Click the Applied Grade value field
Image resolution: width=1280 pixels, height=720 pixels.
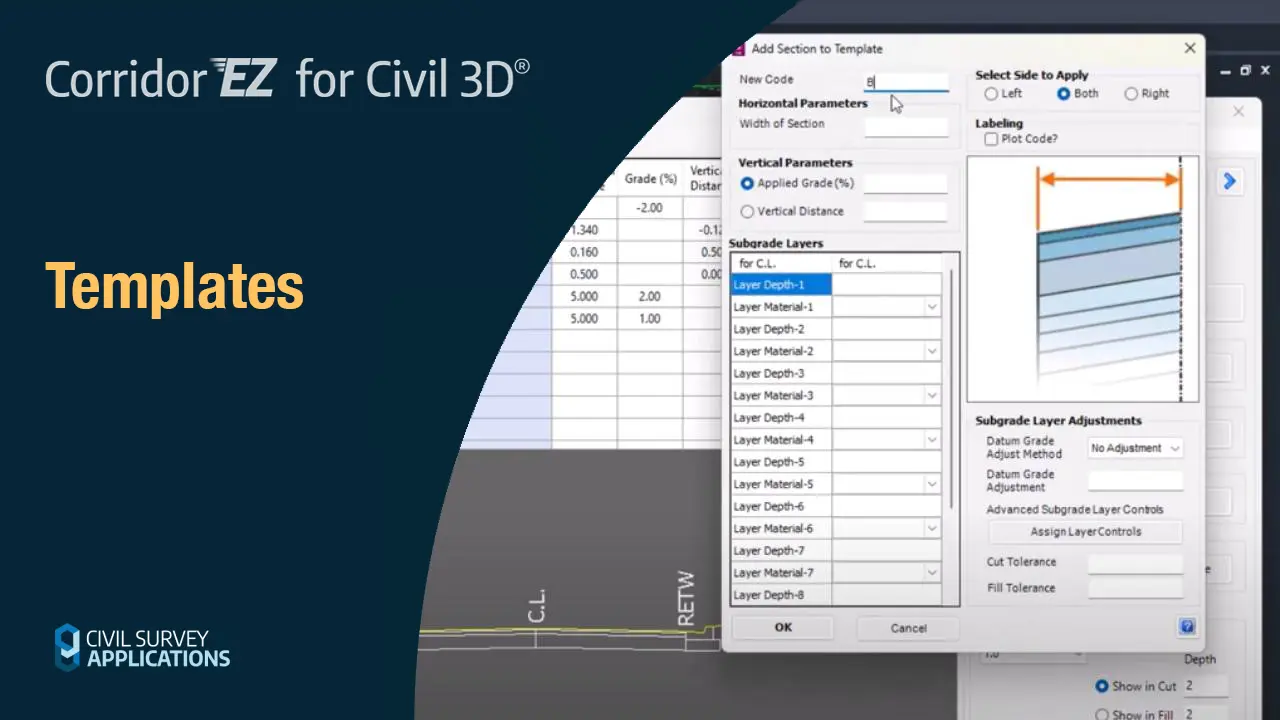pyautogui.click(x=905, y=184)
